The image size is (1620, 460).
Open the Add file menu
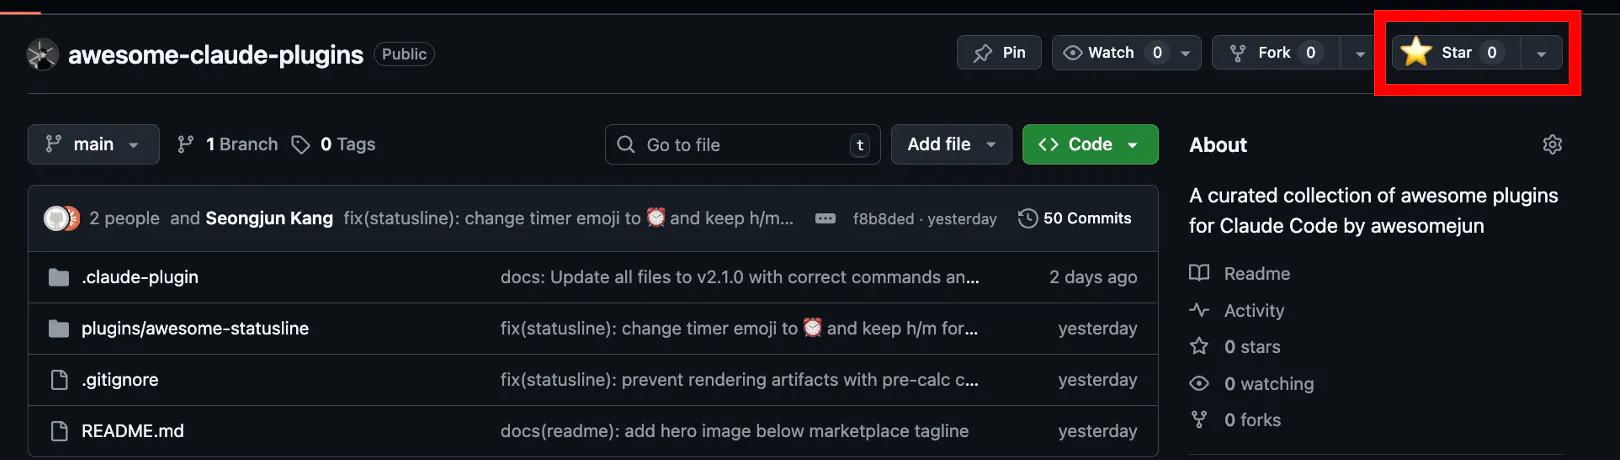(951, 144)
